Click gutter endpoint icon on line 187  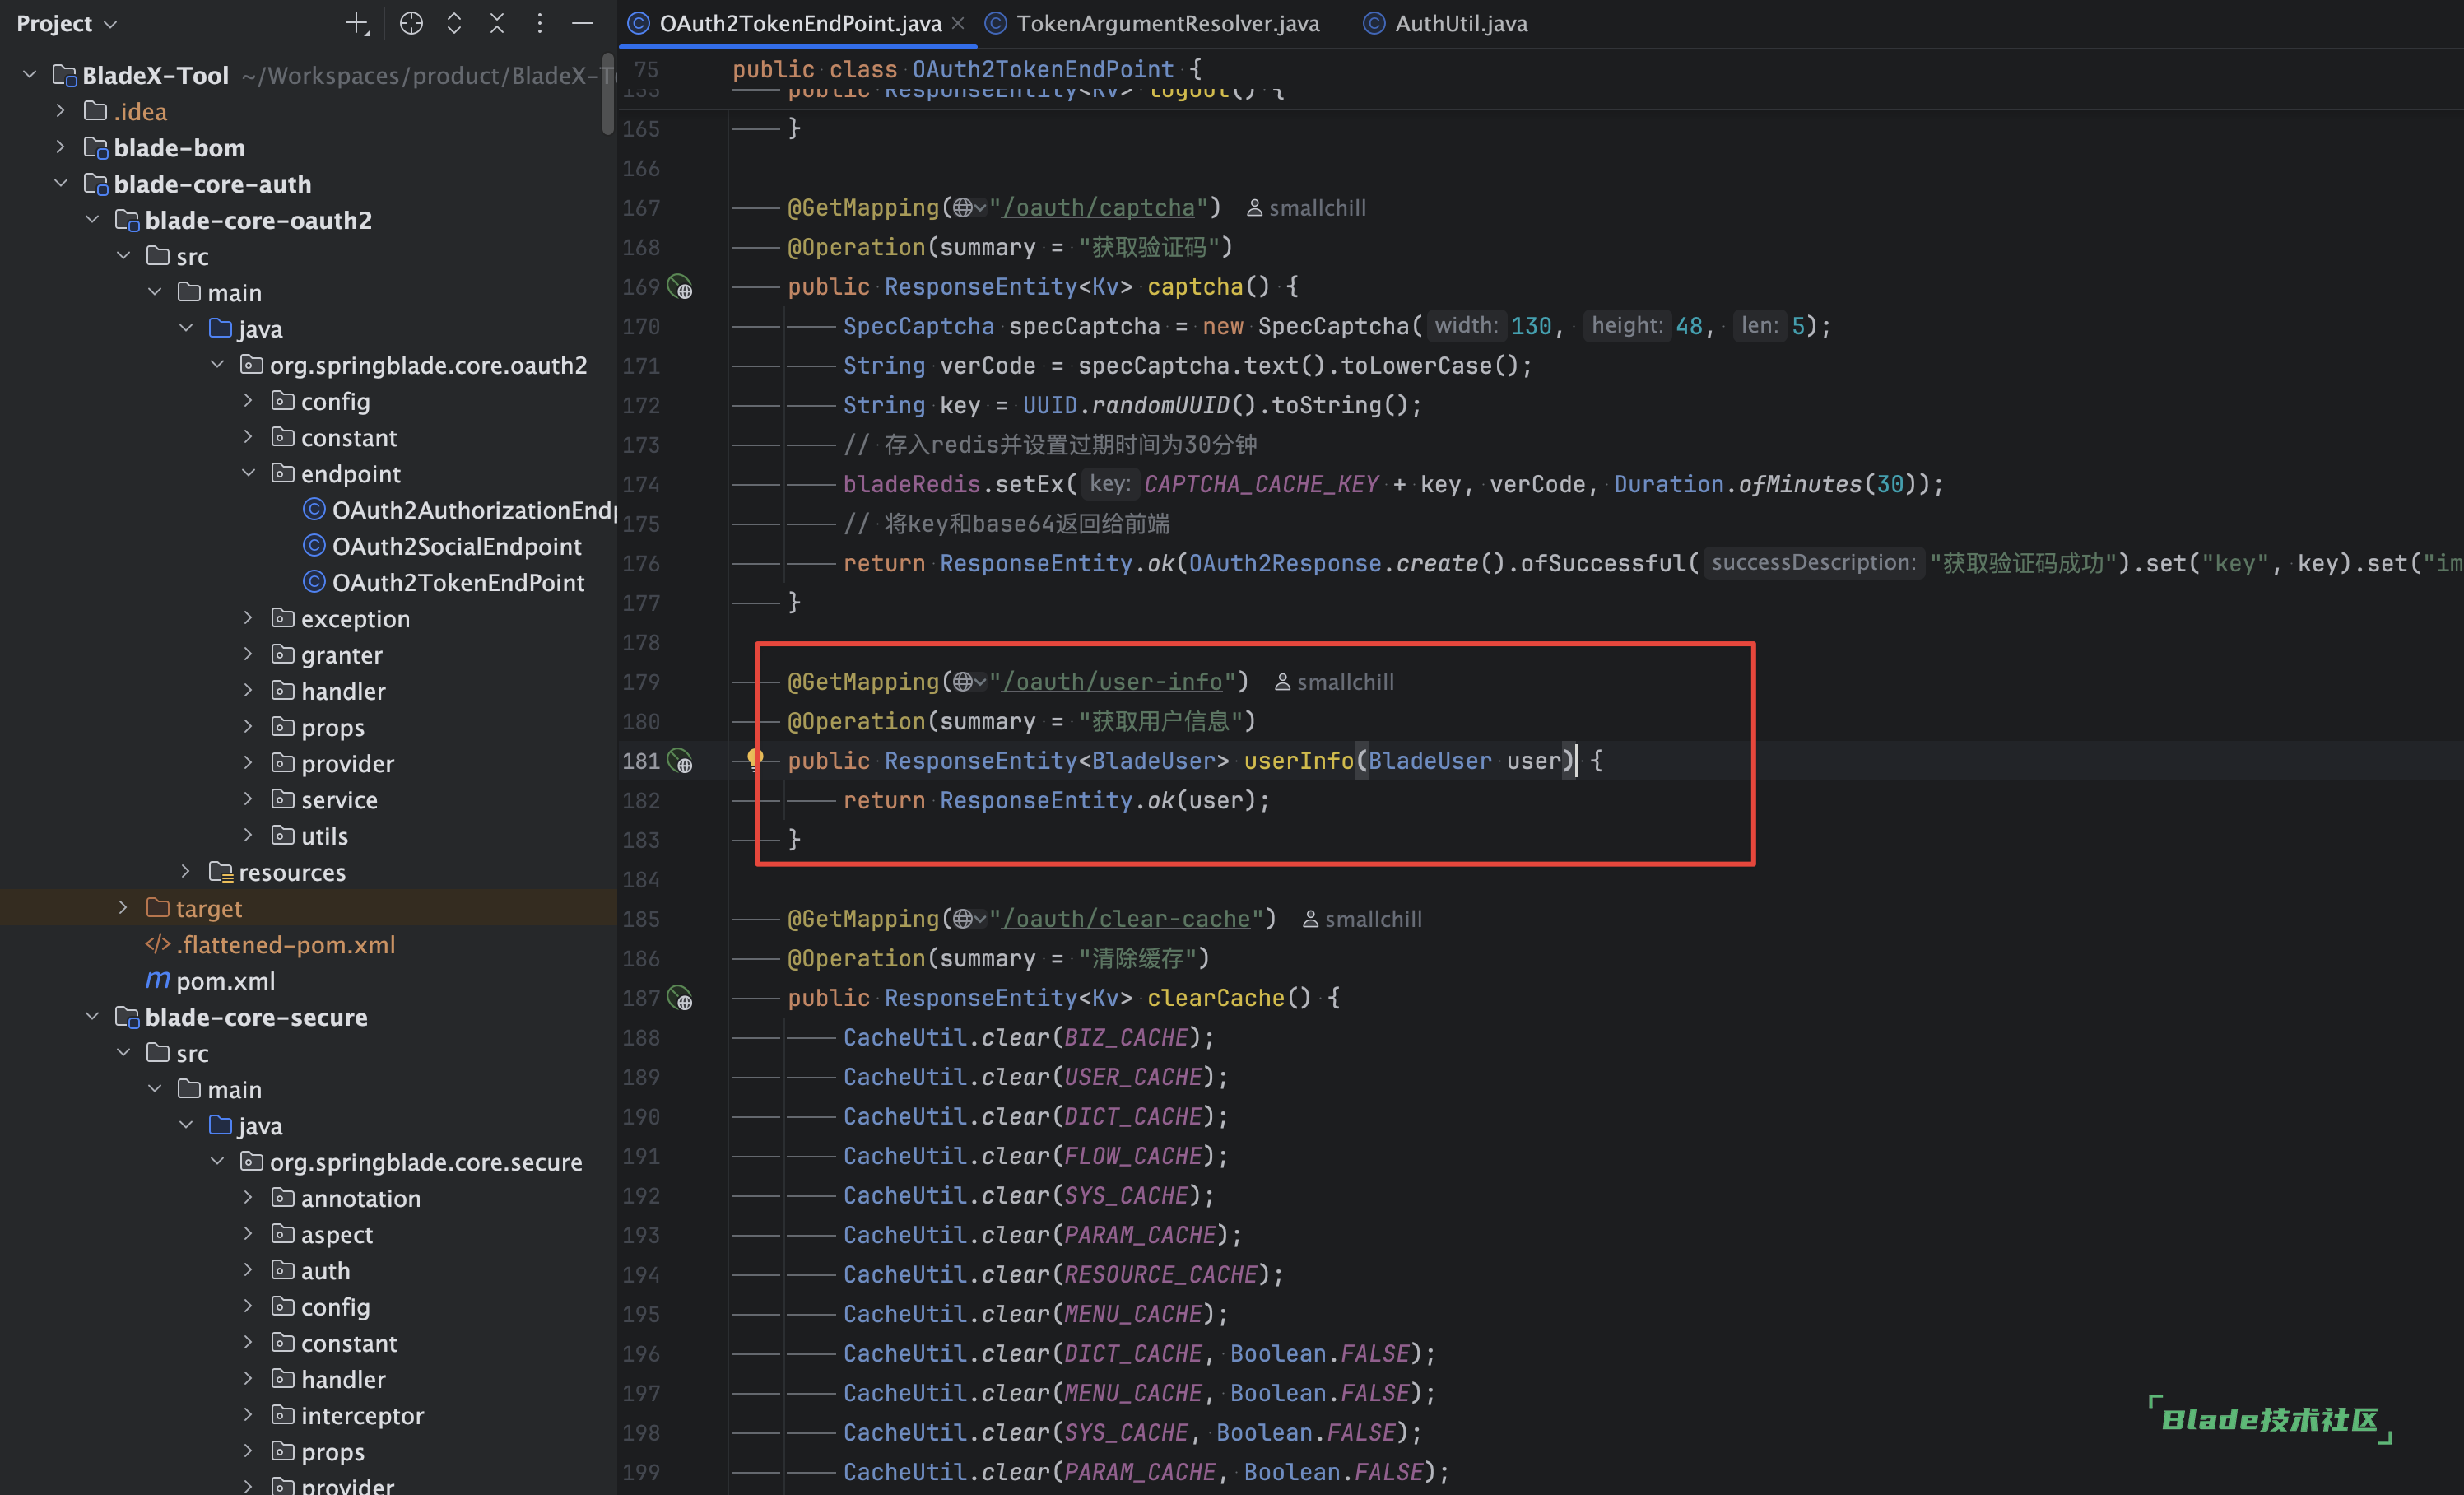(680, 999)
